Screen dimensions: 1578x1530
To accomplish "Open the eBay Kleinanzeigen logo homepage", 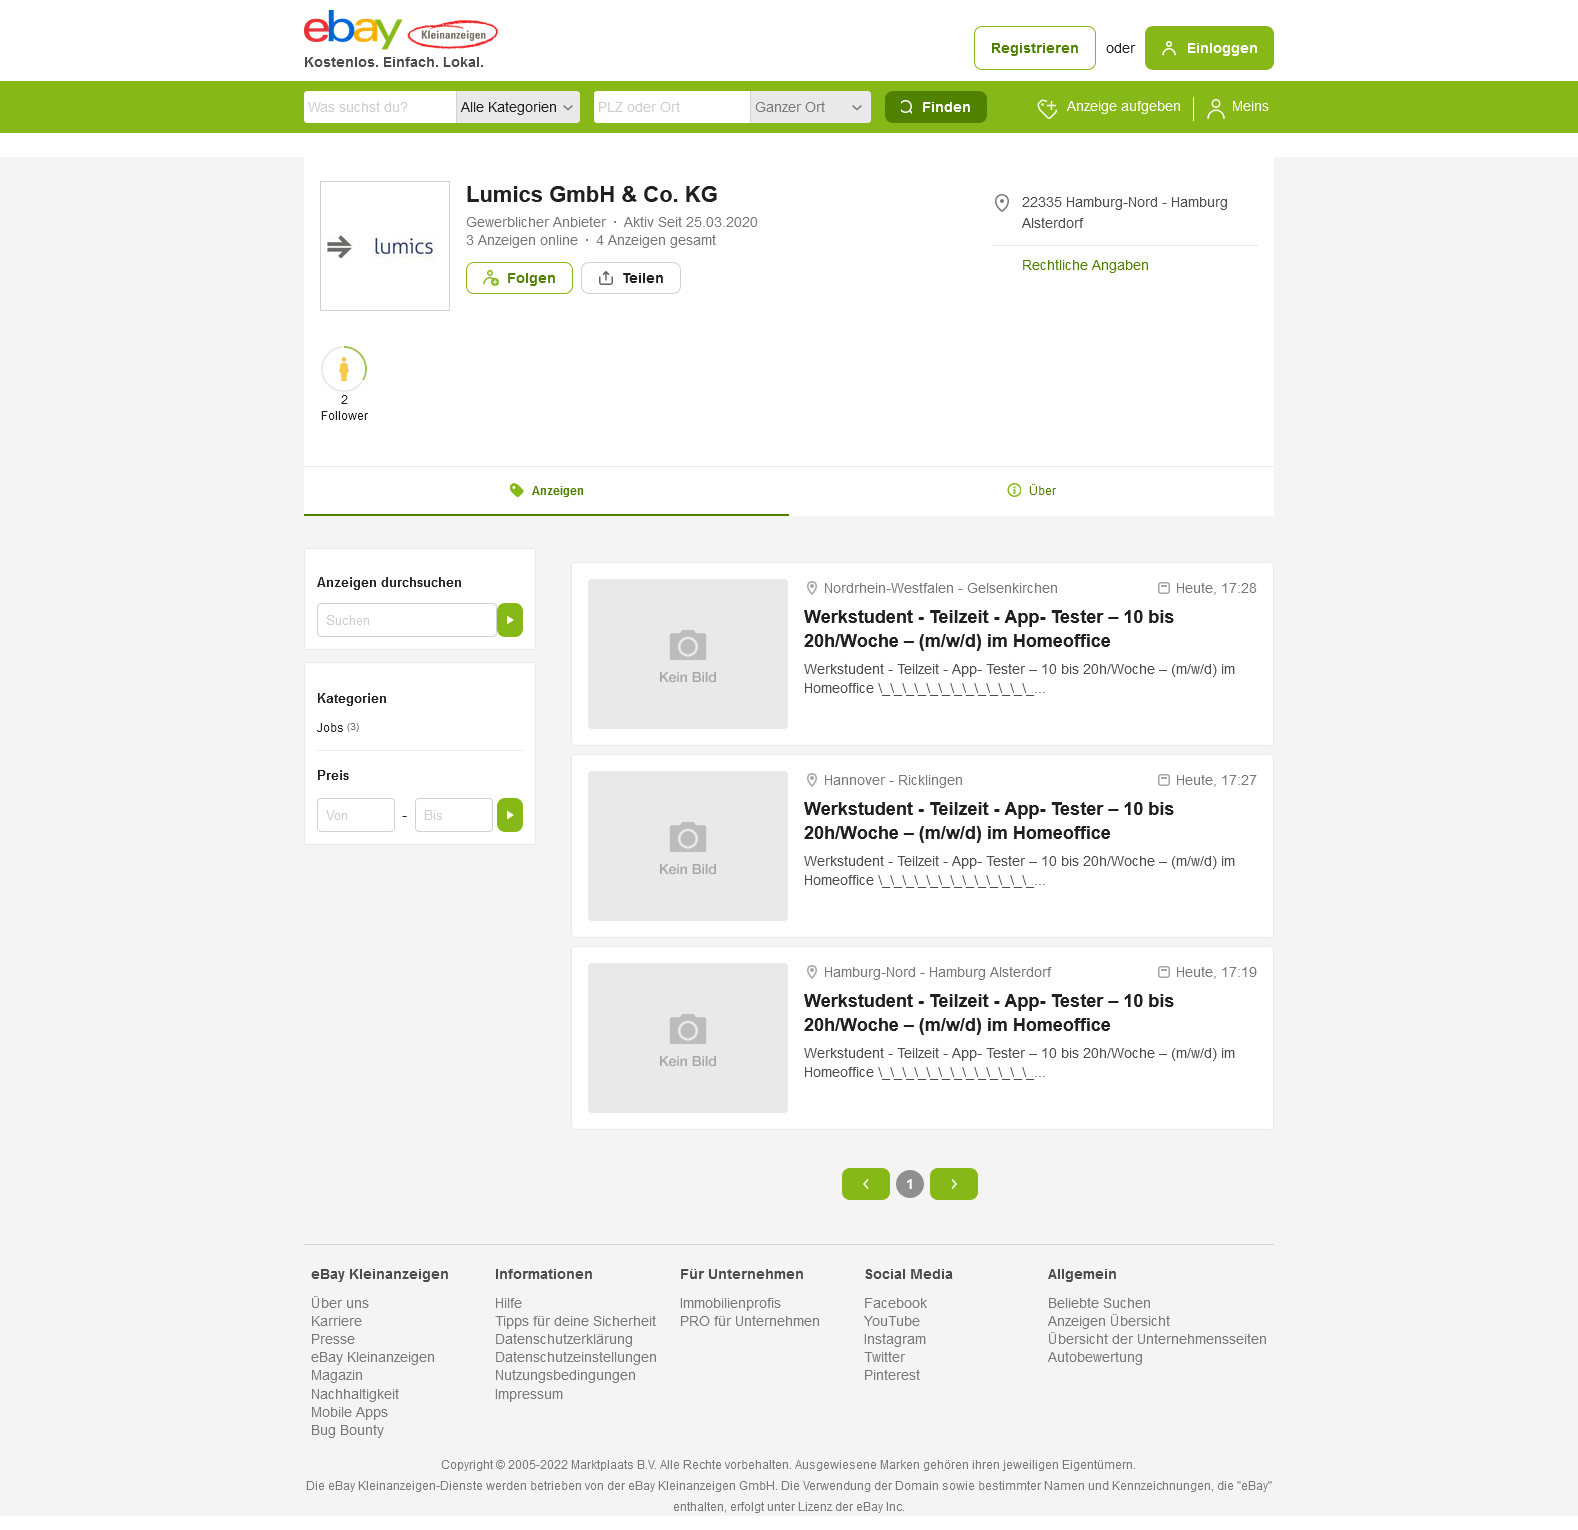I will tap(400, 31).
